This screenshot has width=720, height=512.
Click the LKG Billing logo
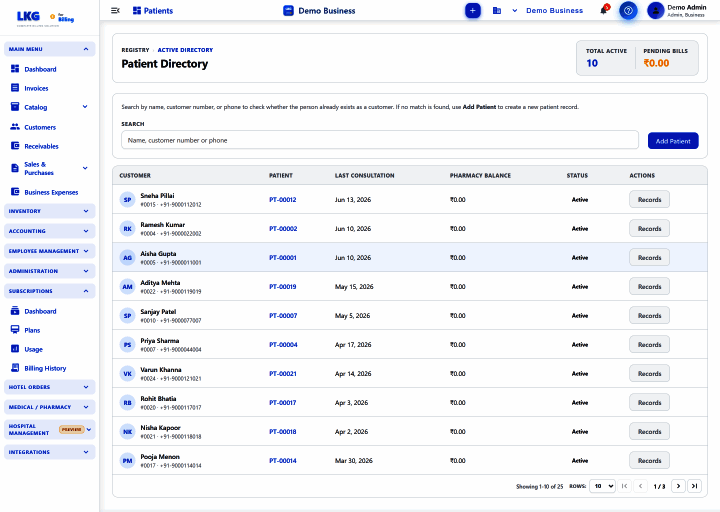(x=45, y=17)
